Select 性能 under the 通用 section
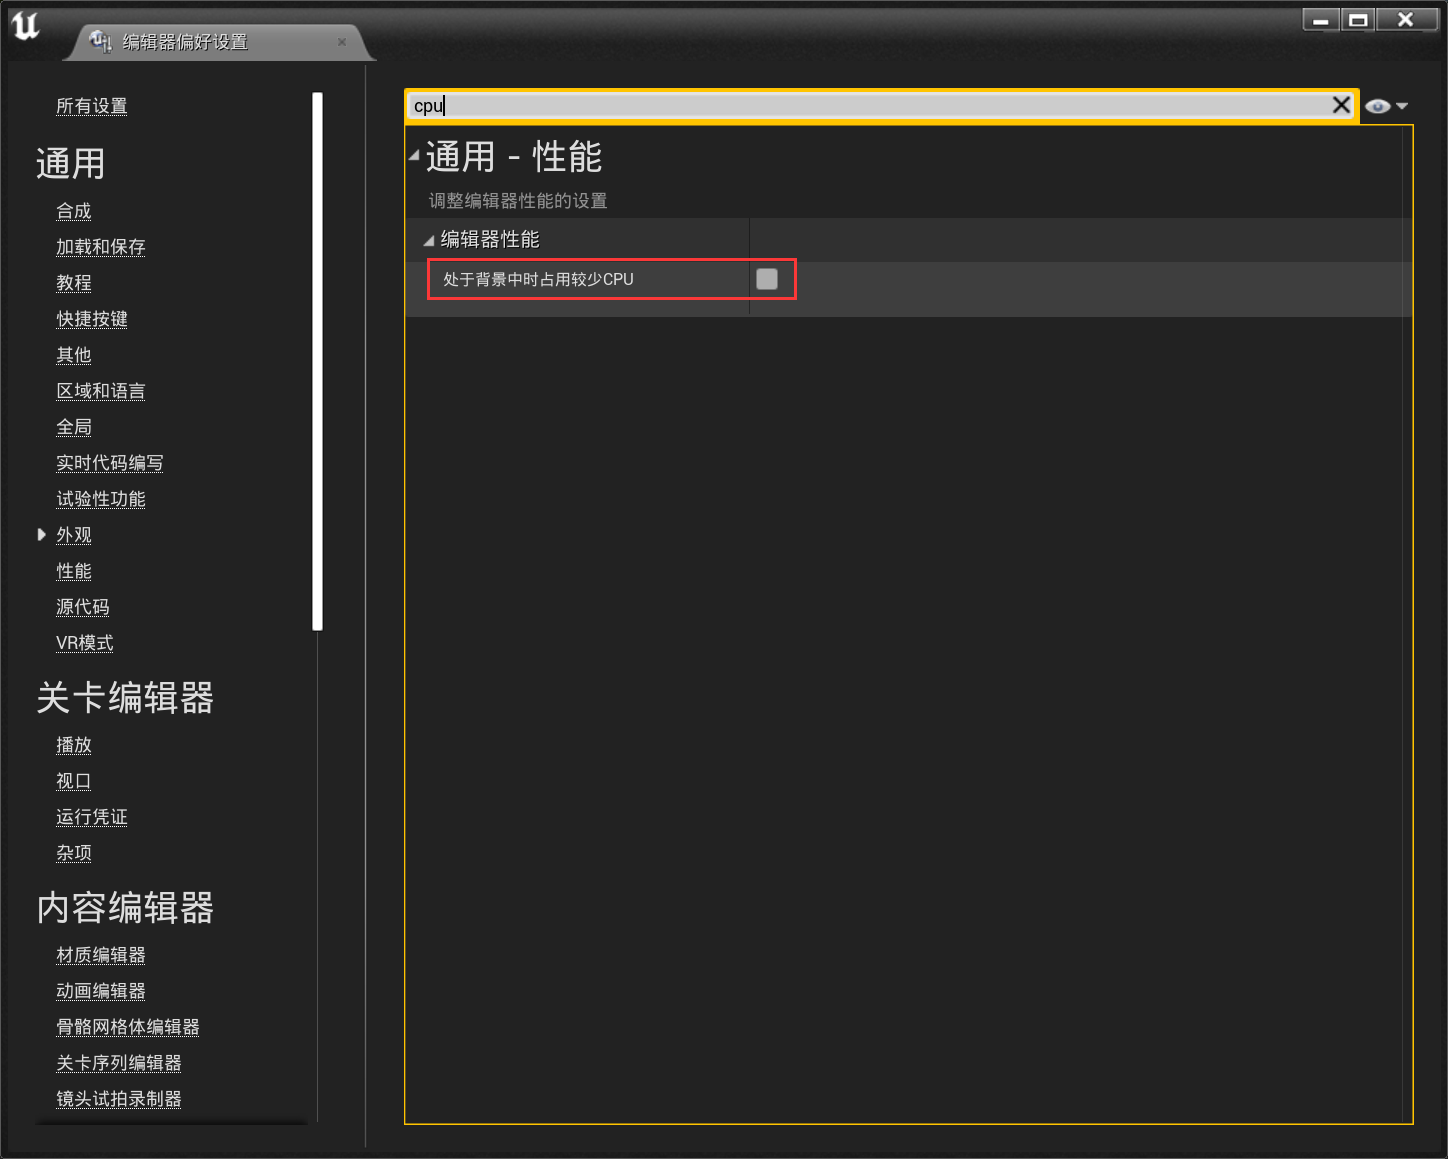The image size is (1448, 1159). point(73,571)
